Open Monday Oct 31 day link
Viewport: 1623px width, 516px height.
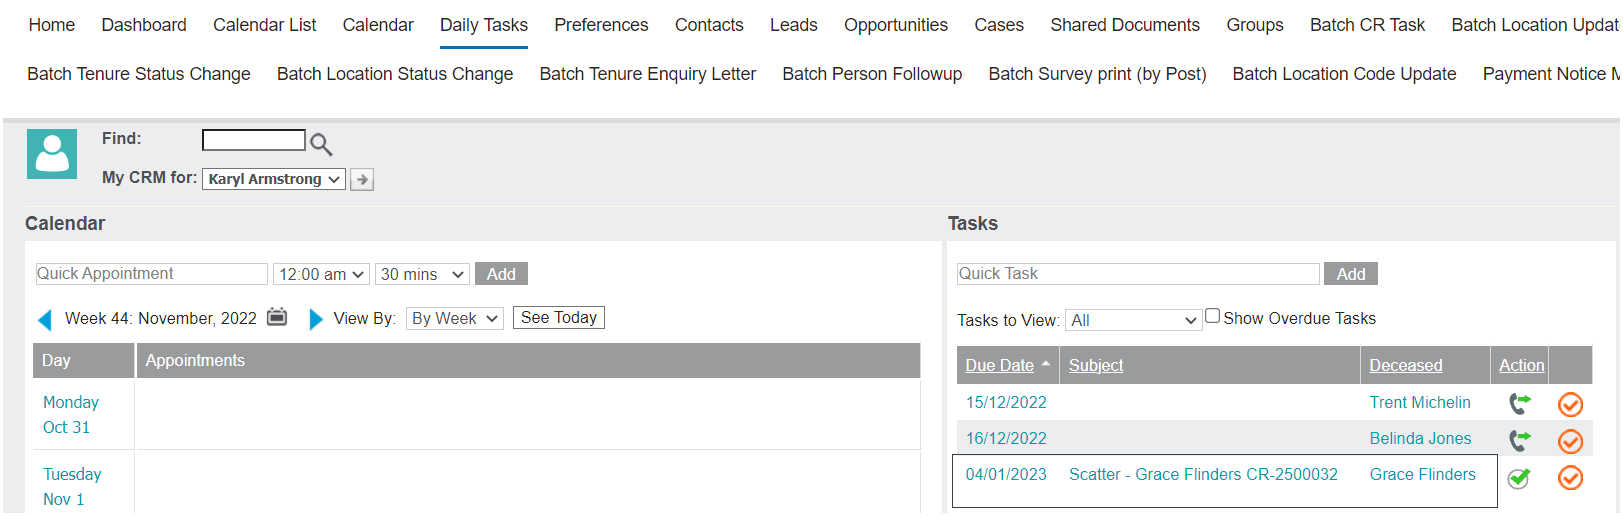71,415
